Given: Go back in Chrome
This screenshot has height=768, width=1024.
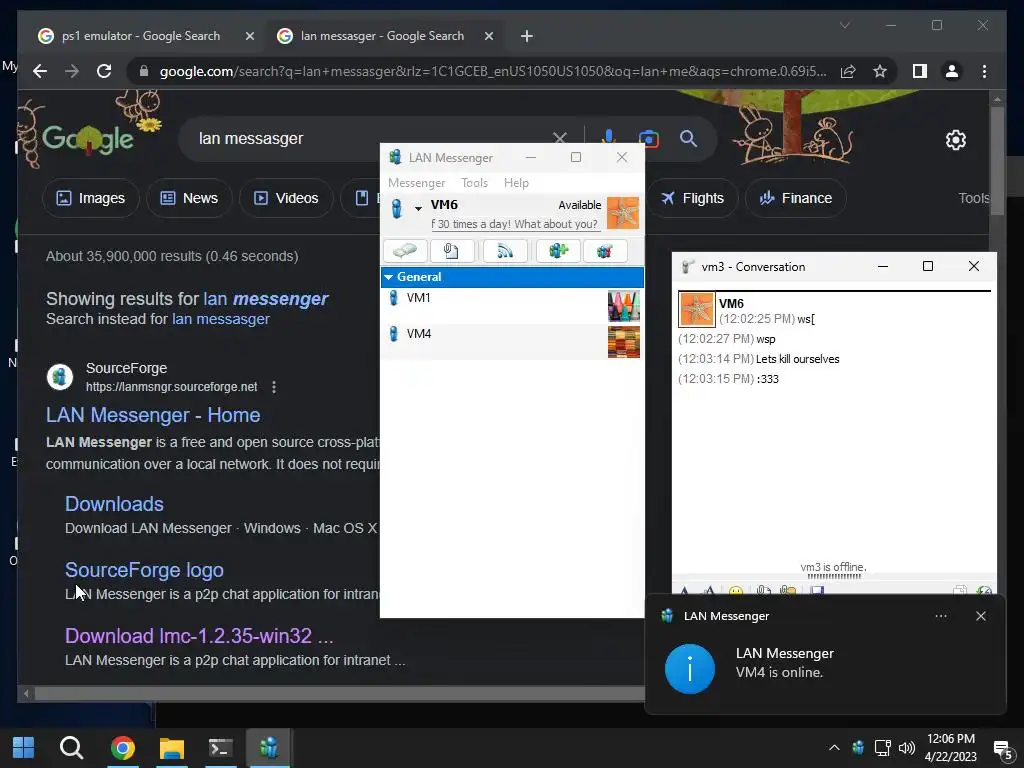Looking at the screenshot, I should [40, 71].
